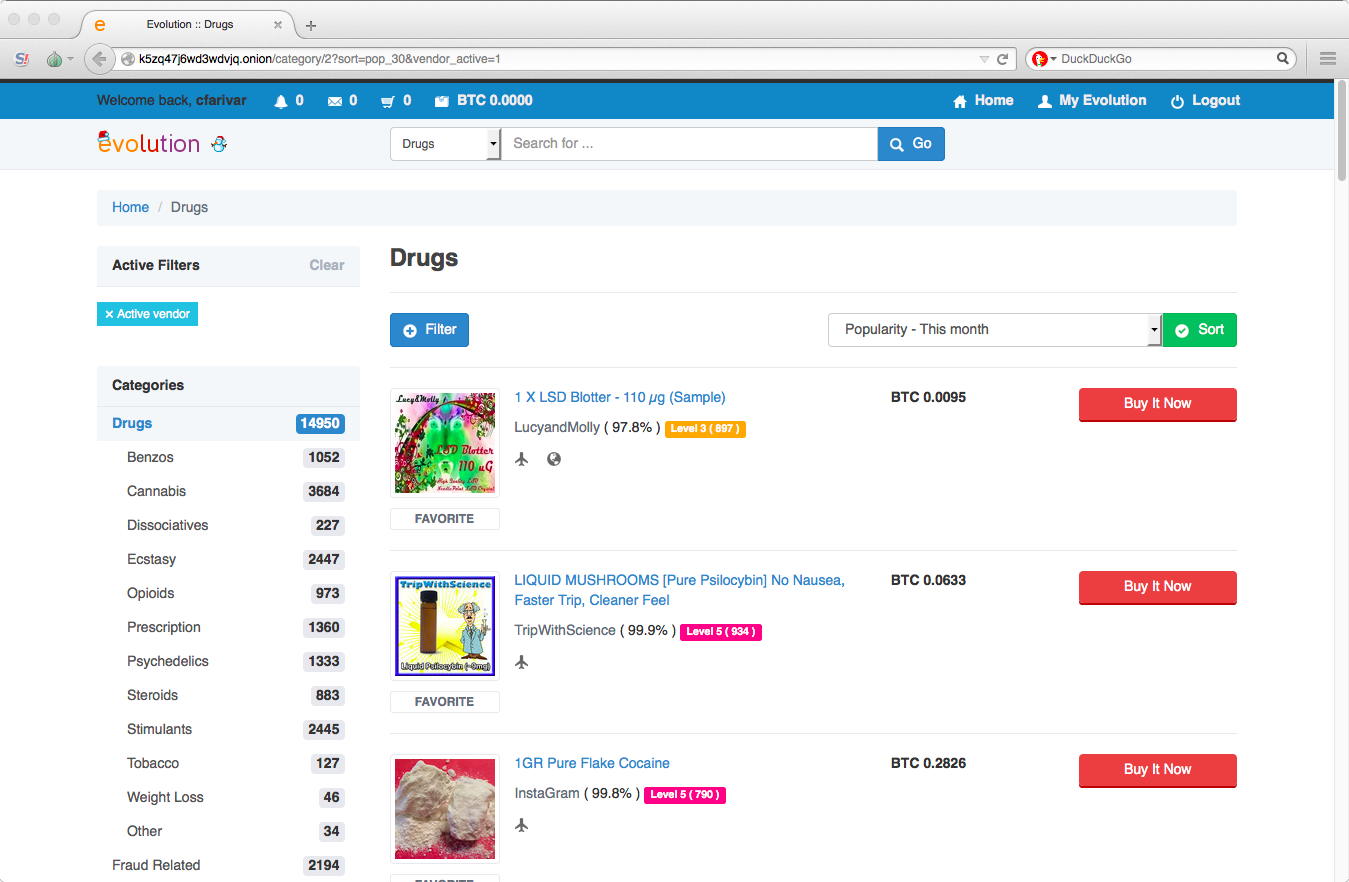
Task: Open a new browser tab with plus
Action: 311,25
